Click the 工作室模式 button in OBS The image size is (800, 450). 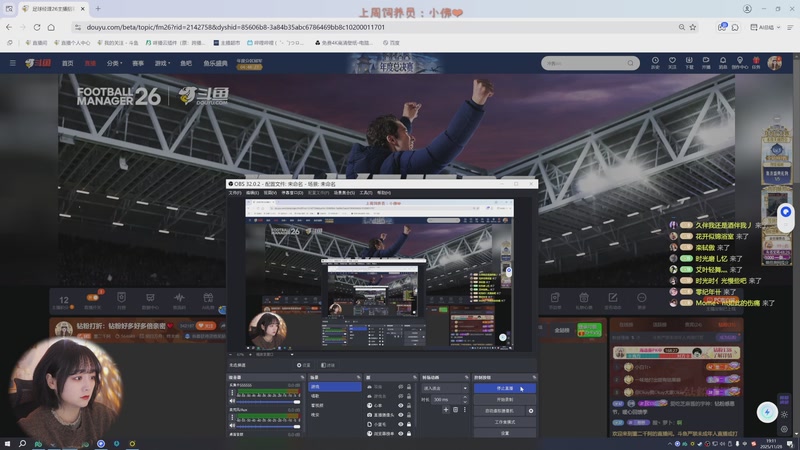tap(505, 422)
